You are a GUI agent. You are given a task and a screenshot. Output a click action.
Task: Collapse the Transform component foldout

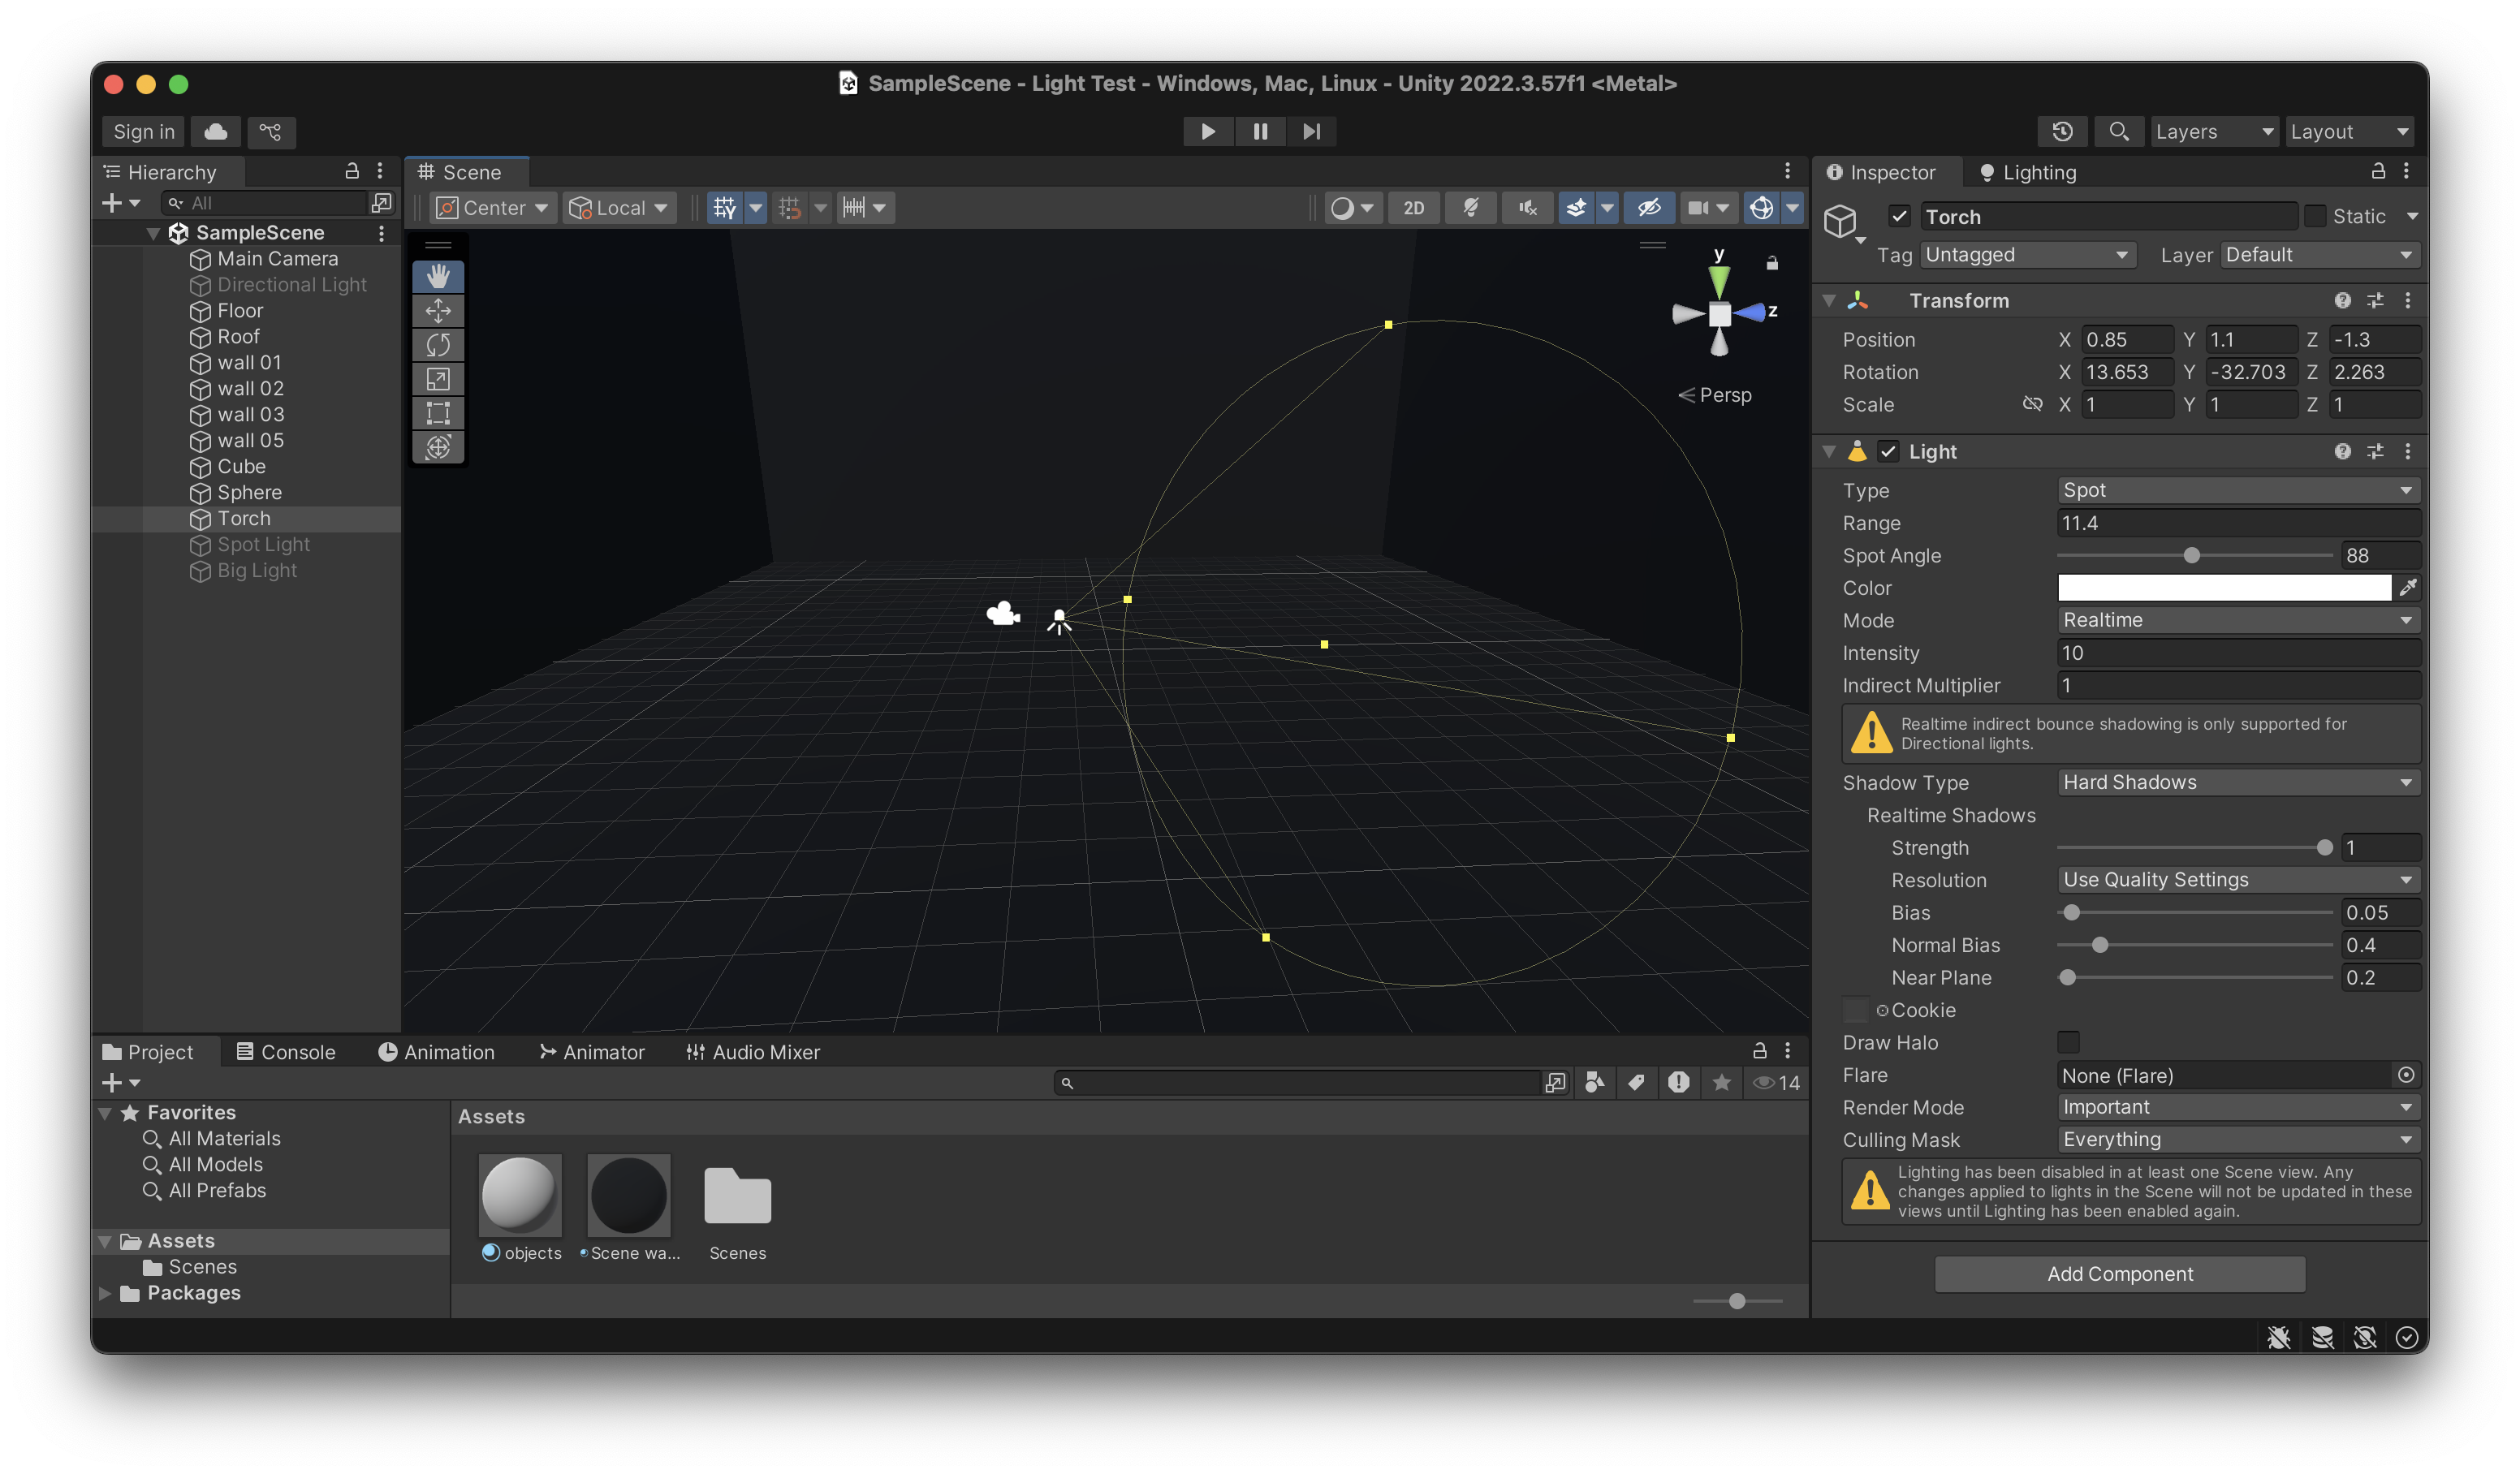(1829, 301)
